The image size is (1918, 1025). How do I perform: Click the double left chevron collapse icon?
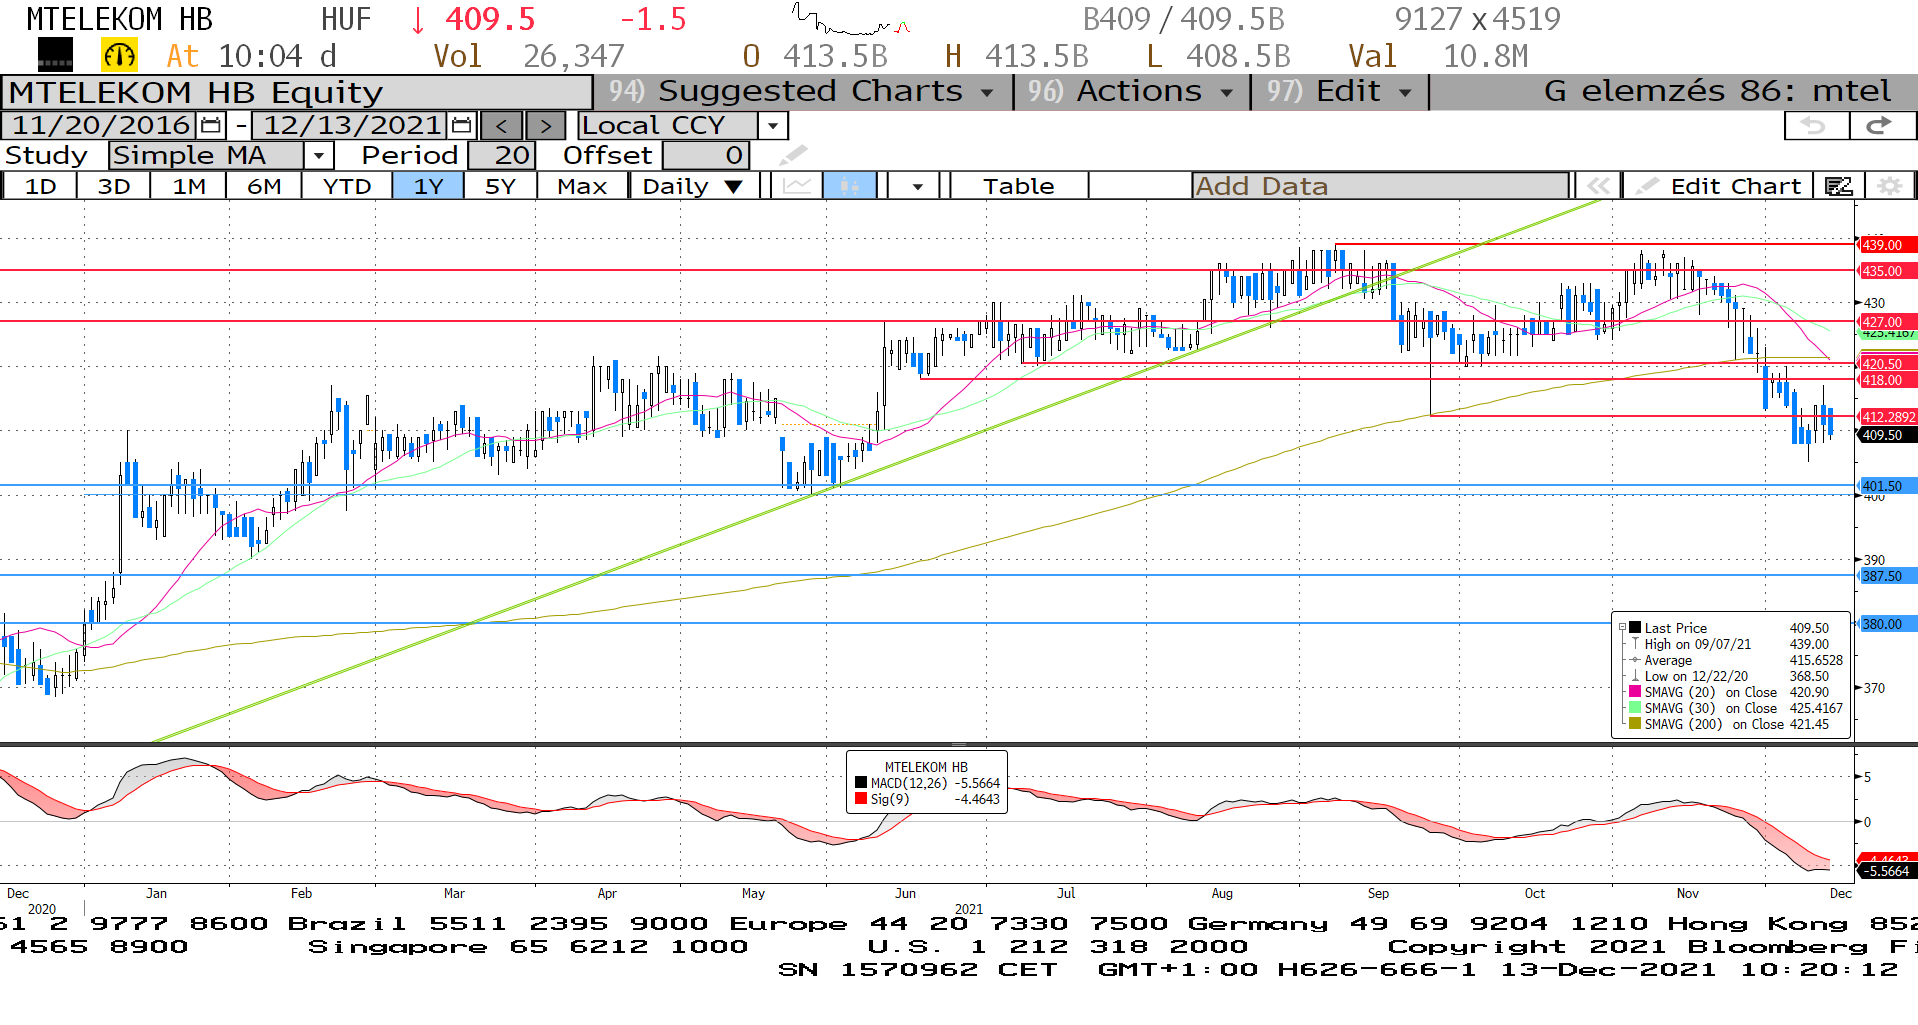point(1598,186)
